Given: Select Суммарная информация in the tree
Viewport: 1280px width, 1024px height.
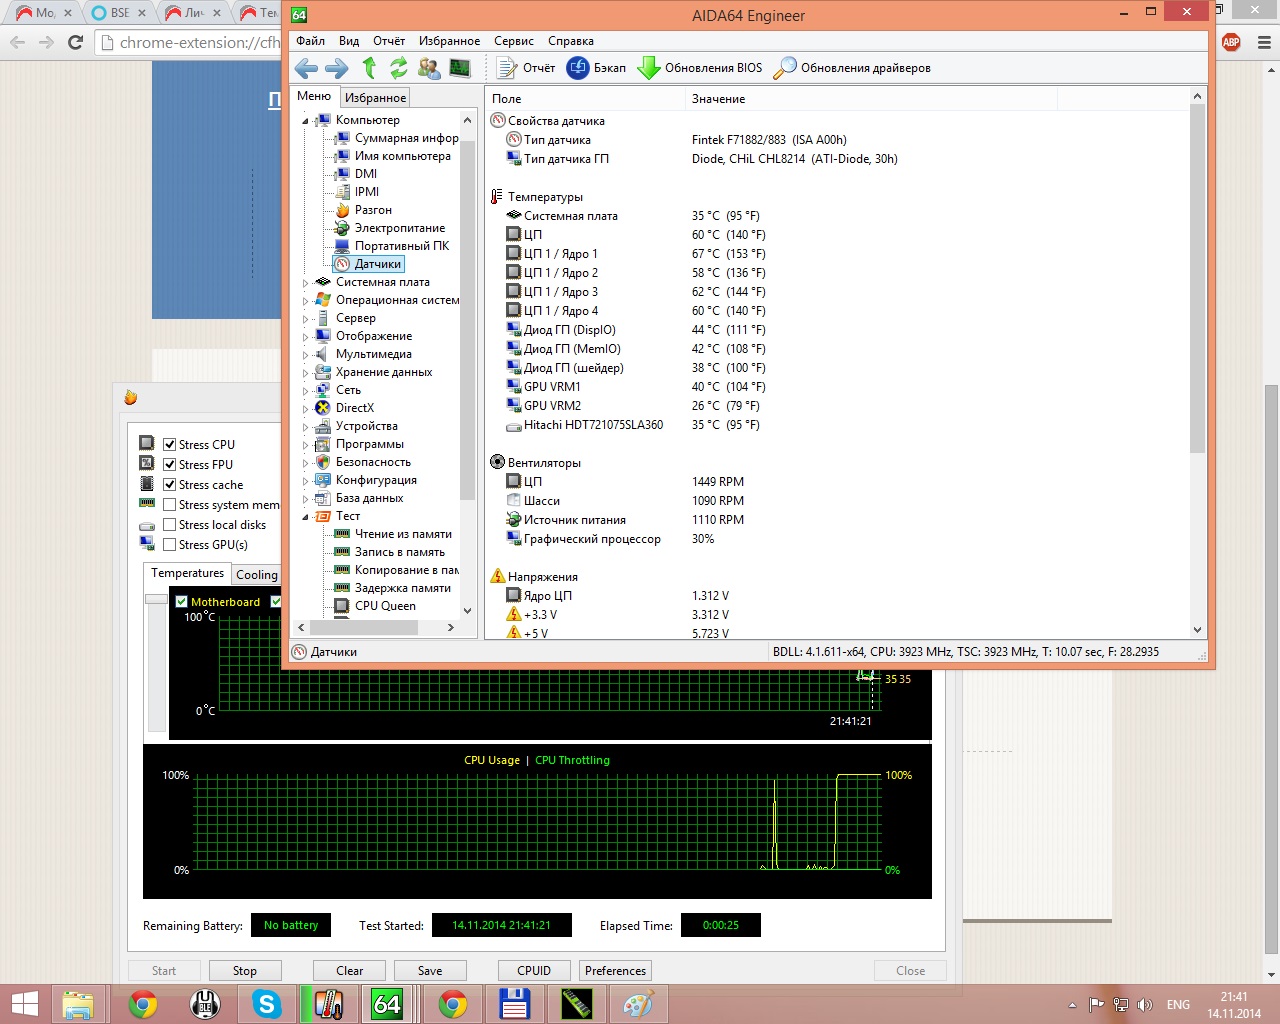Looking at the screenshot, I should [406, 138].
